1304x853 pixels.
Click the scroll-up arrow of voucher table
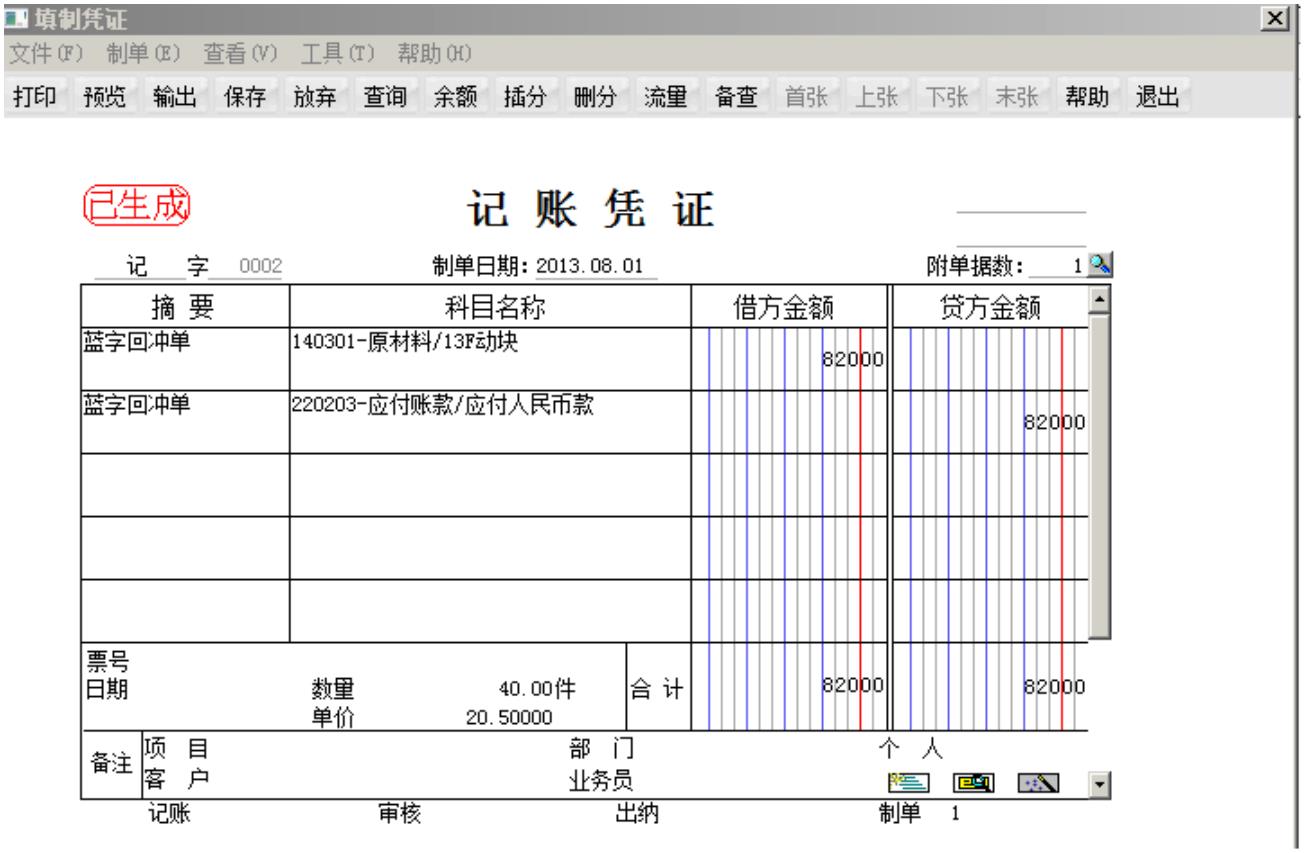[1101, 299]
